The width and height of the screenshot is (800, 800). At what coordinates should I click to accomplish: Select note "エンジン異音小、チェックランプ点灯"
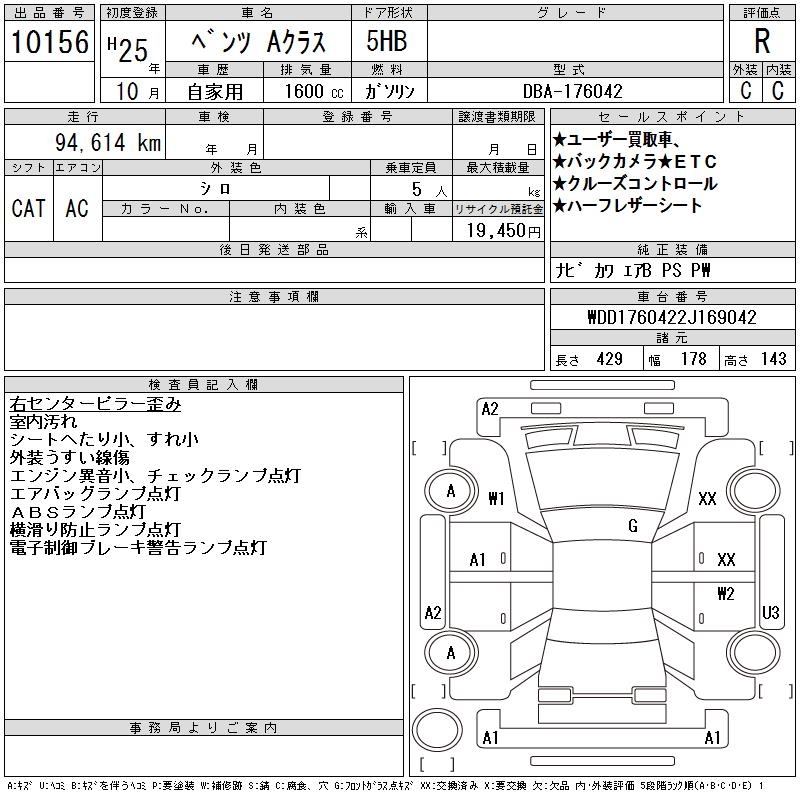(155, 476)
